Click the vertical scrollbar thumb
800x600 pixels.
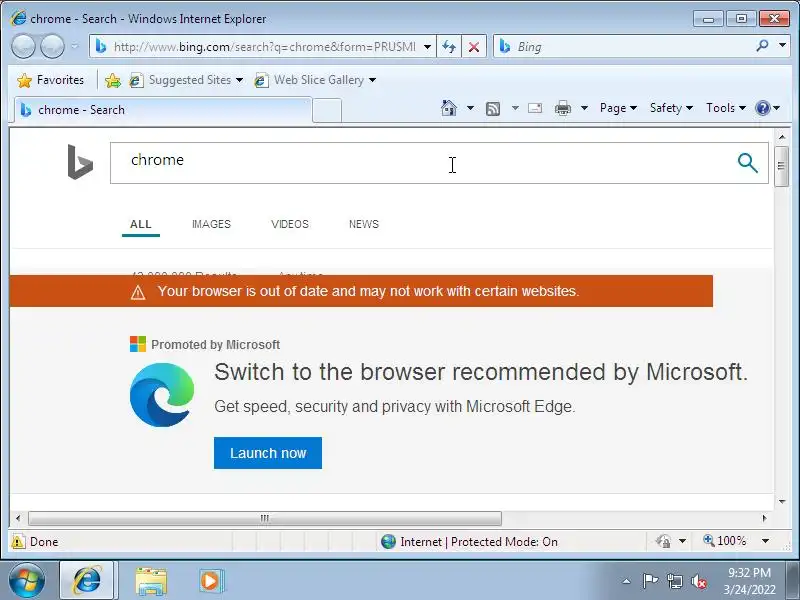point(781,166)
